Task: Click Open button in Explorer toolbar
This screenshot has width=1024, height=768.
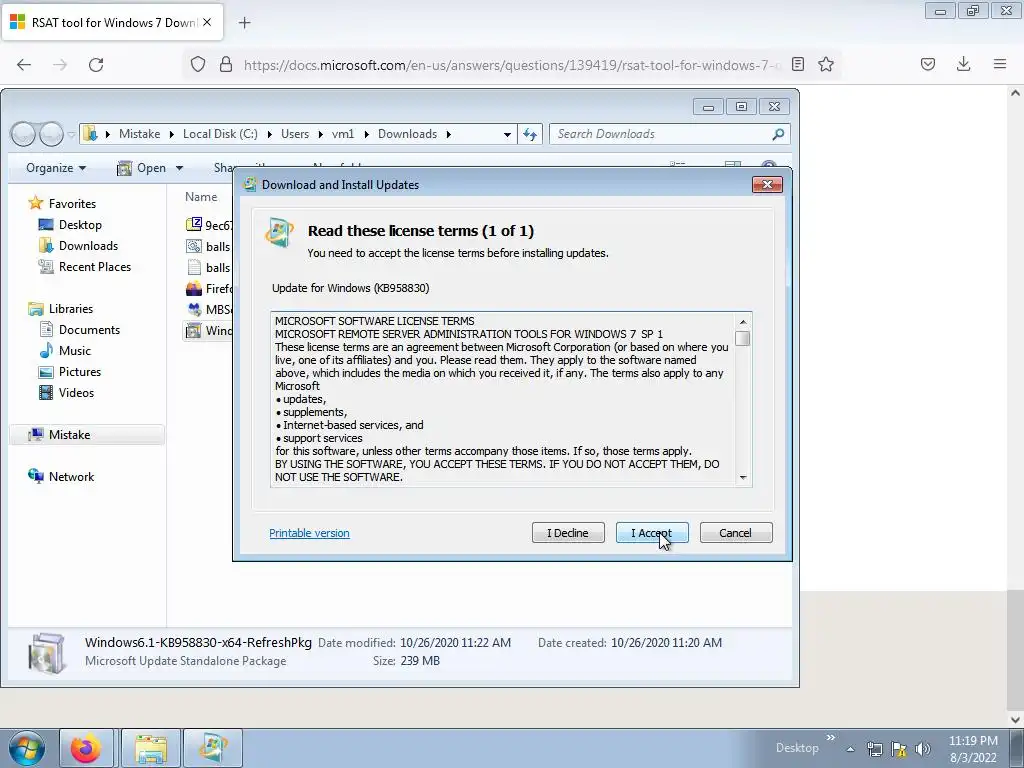Action: [x=142, y=168]
